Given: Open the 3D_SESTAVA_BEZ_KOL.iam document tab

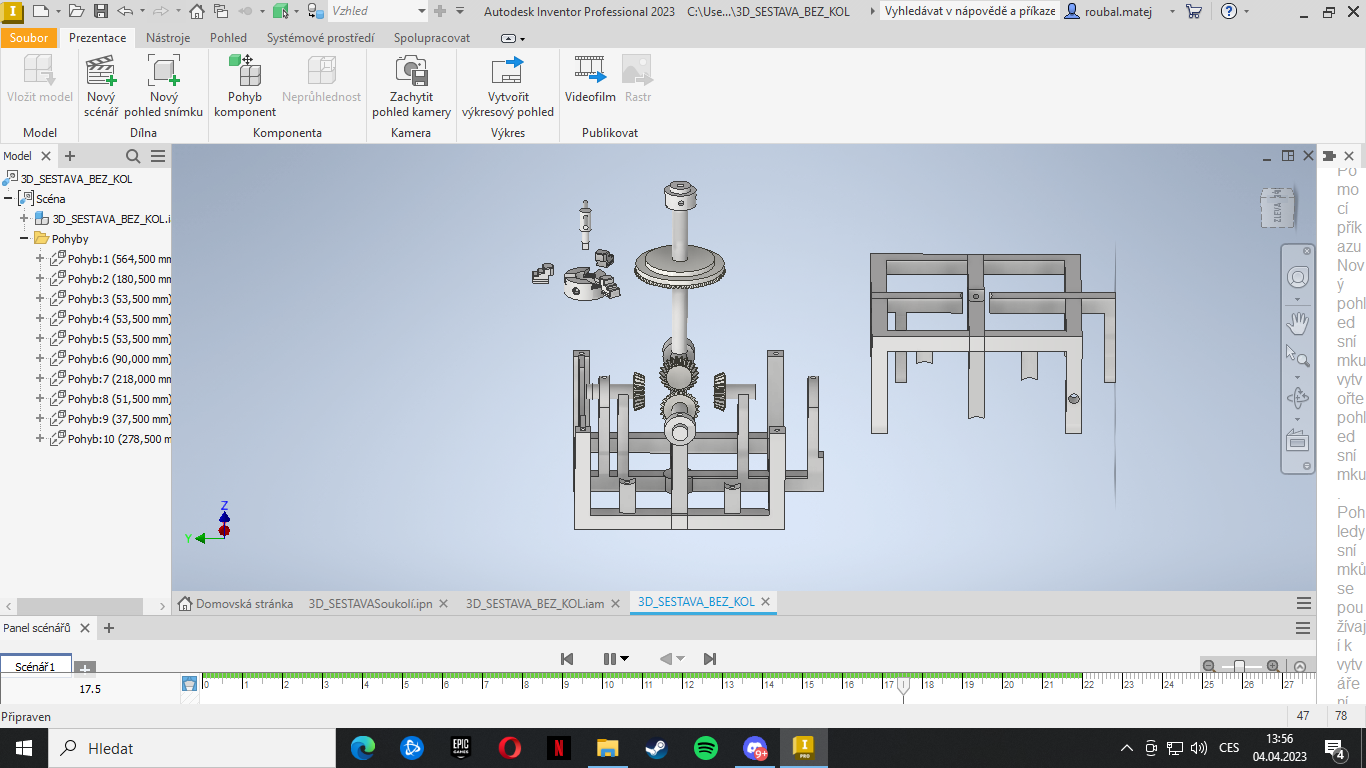Looking at the screenshot, I should pyautogui.click(x=535, y=604).
